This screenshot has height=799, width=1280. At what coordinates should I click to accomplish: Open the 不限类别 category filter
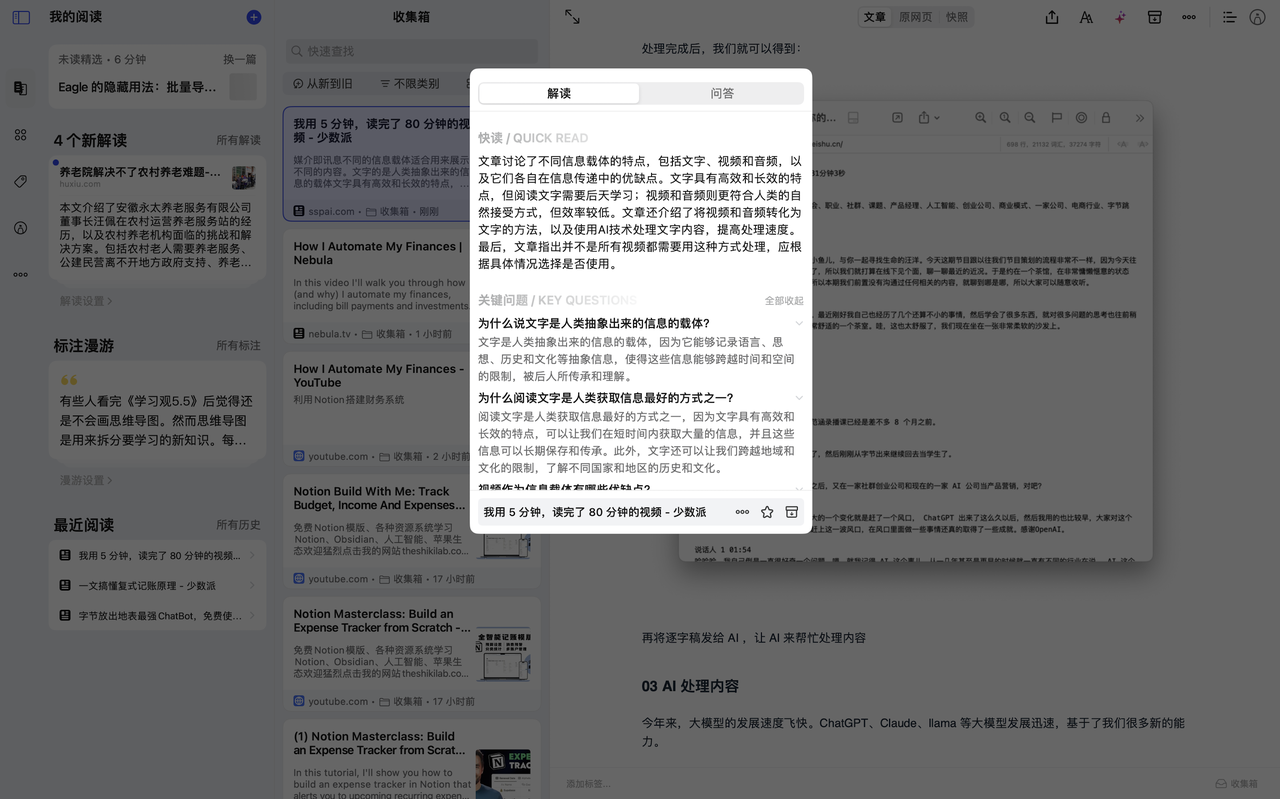point(410,84)
